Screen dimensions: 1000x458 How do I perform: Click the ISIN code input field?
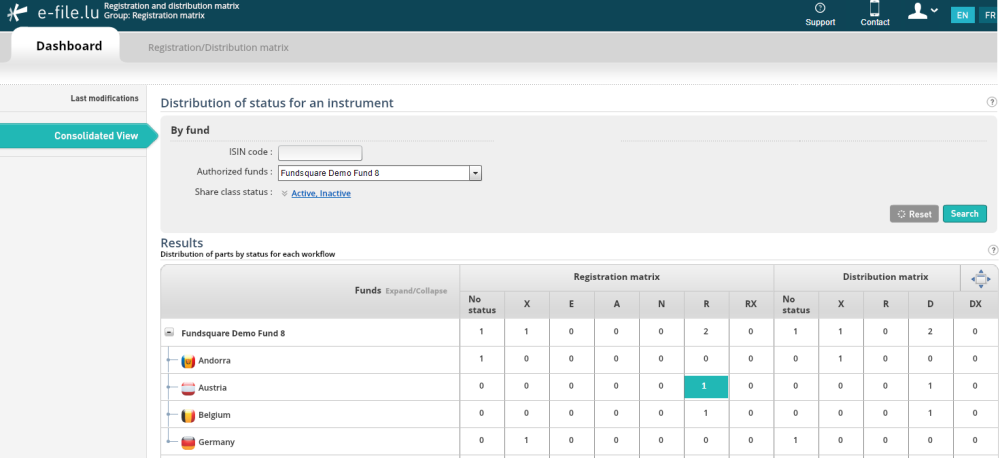click(x=320, y=153)
